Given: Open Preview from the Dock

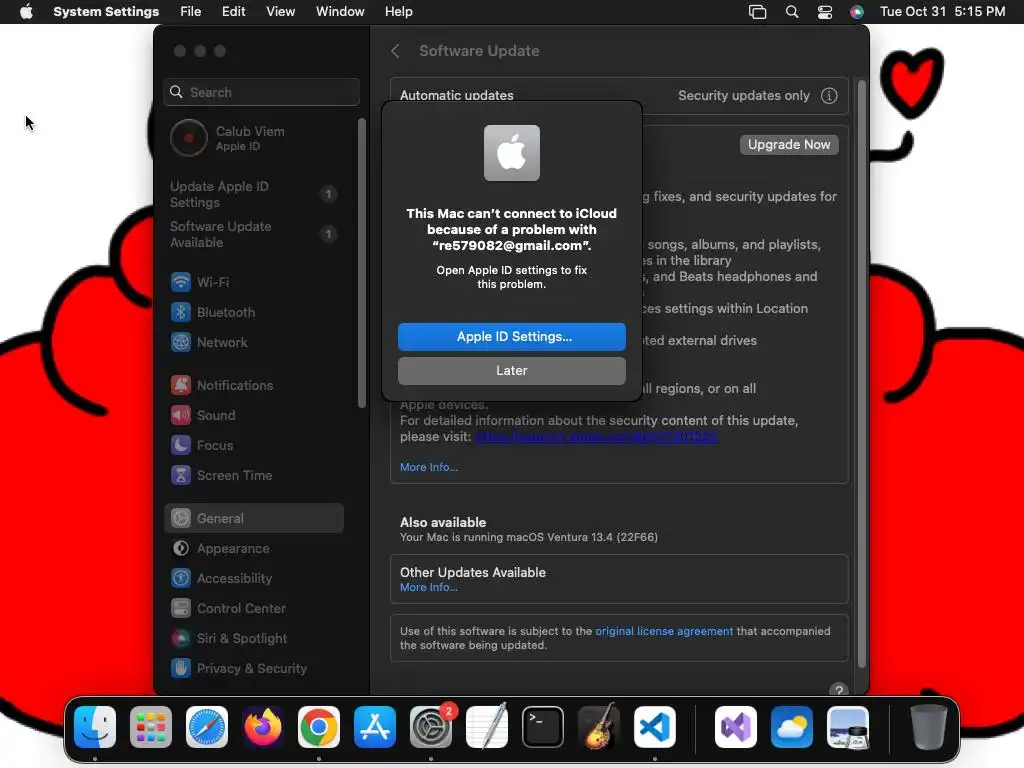Looking at the screenshot, I should coord(848,727).
